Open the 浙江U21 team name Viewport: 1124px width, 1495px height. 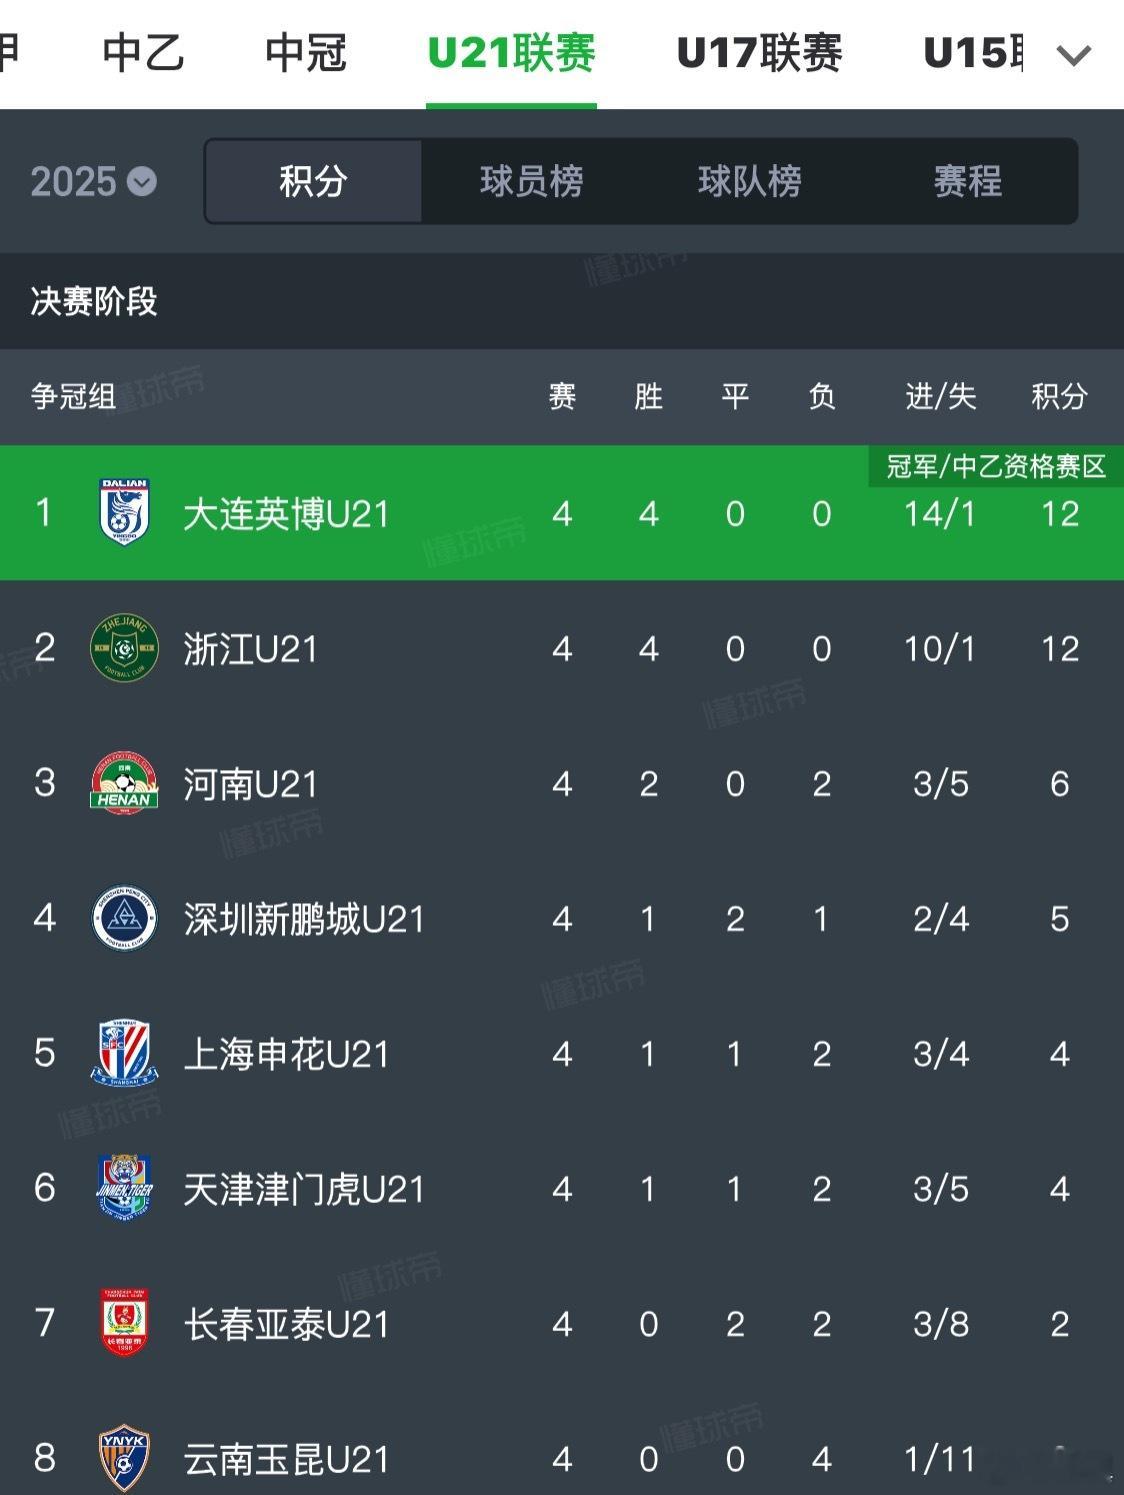coord(250,649)
